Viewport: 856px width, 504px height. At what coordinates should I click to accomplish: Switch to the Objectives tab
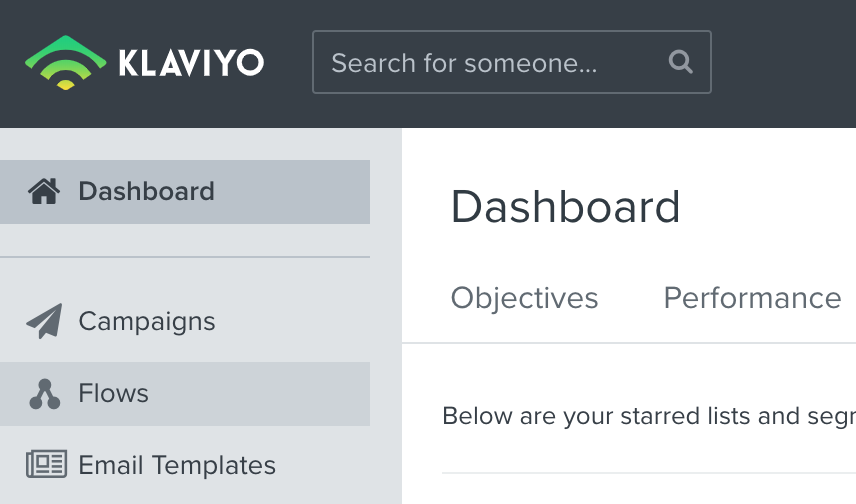pyautogui.click(x=524, y=298)
